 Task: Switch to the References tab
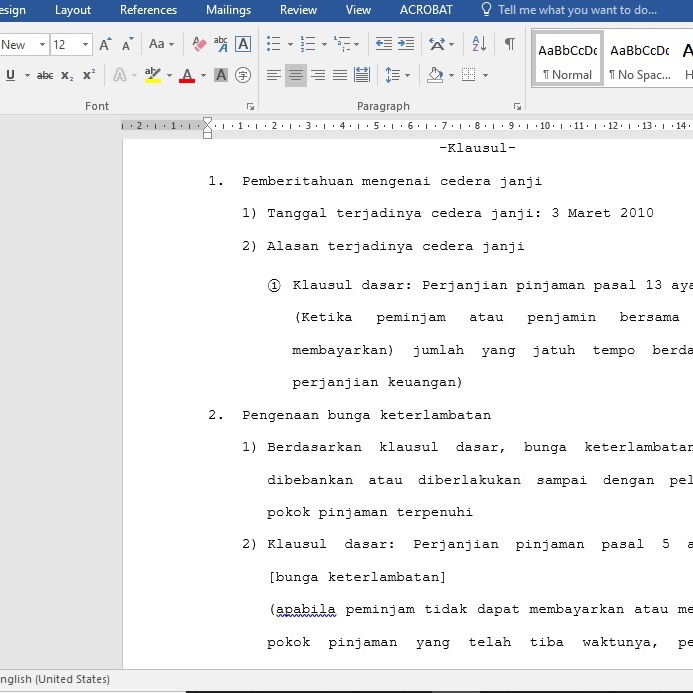click(x=148, y=10)
